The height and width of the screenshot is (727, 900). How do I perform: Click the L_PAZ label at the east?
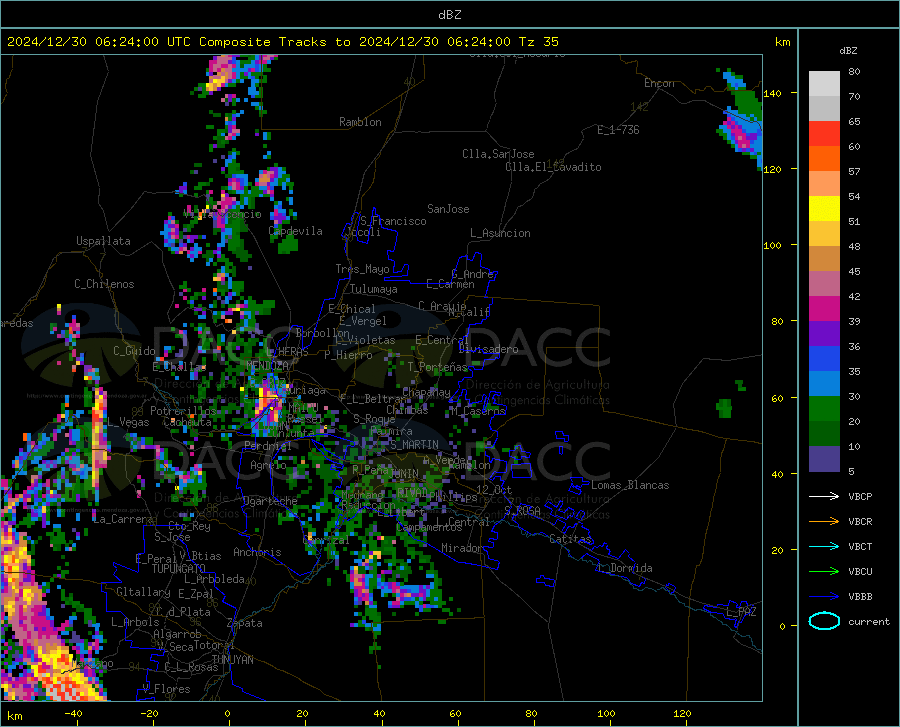(x=741, y=612)
